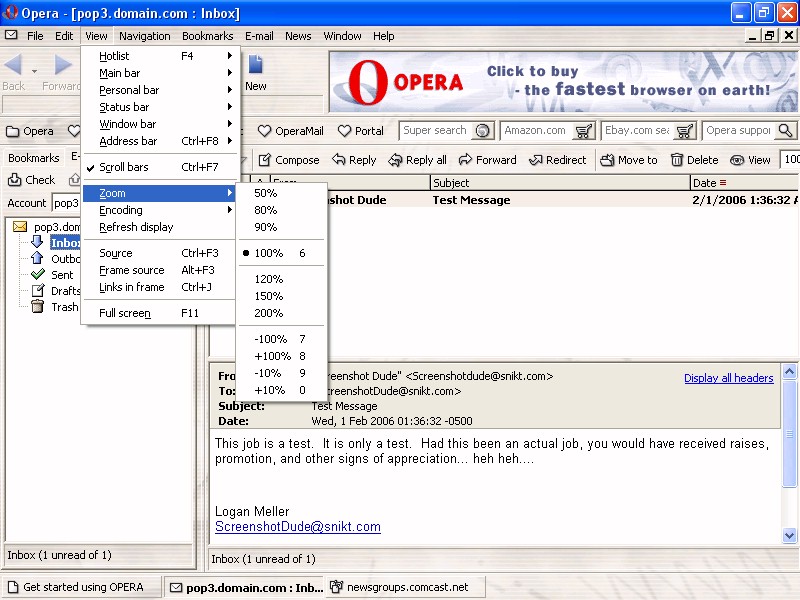Click the Amazon.com shopping cart icon
Viewport: 800px width, 600px height.
click(x=583, y=131)
